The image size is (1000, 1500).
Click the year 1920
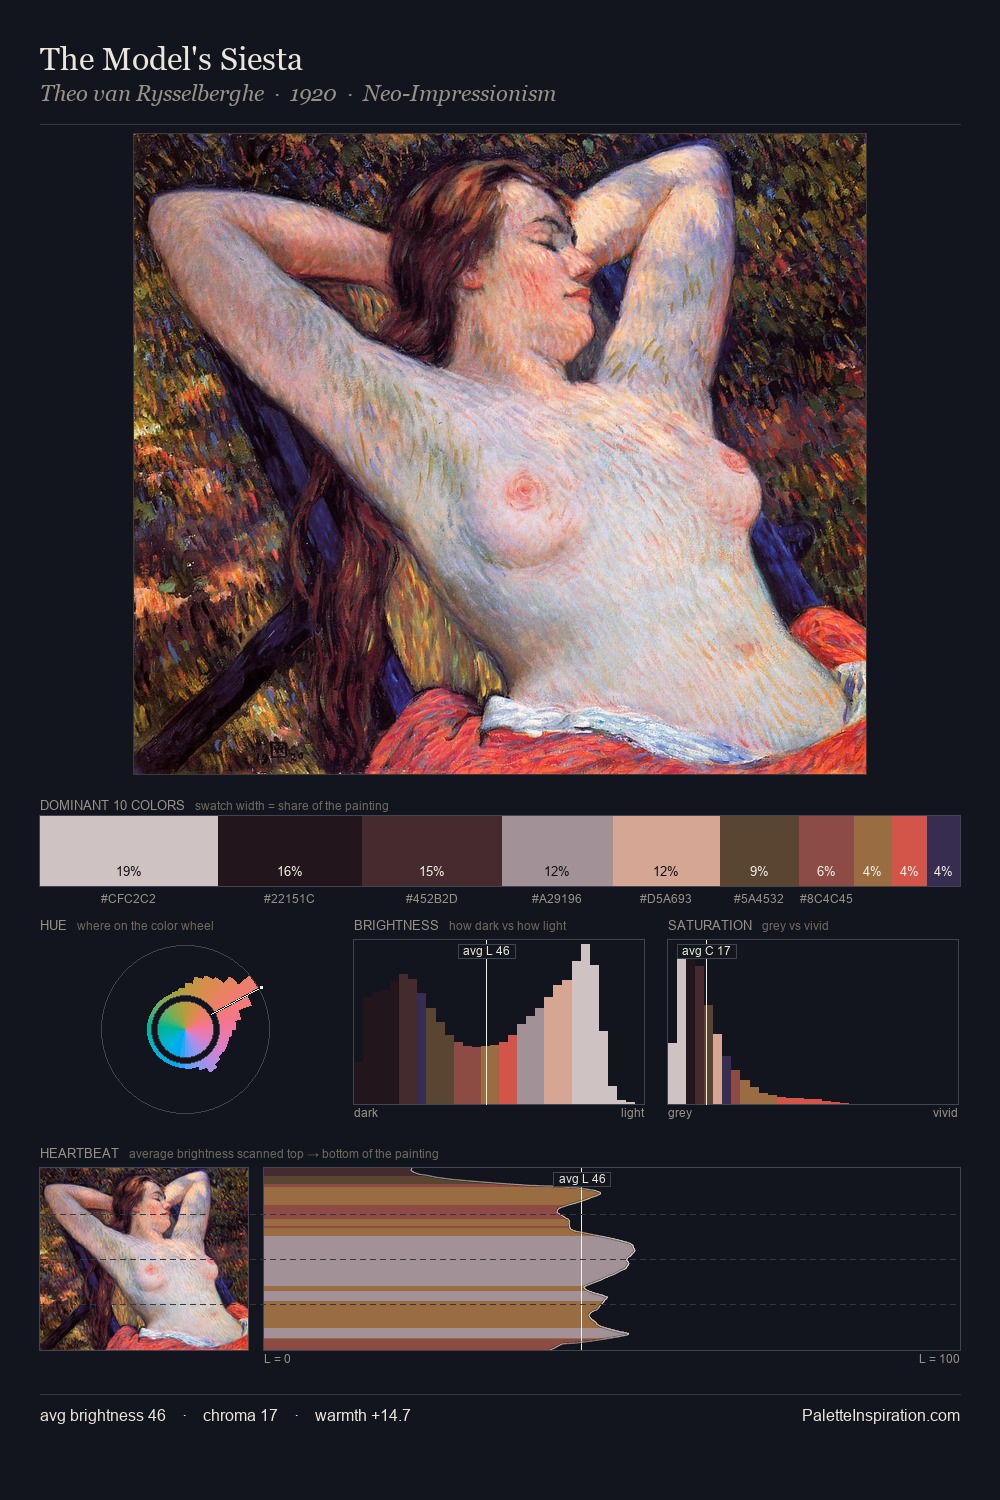(x=313, y=94)
